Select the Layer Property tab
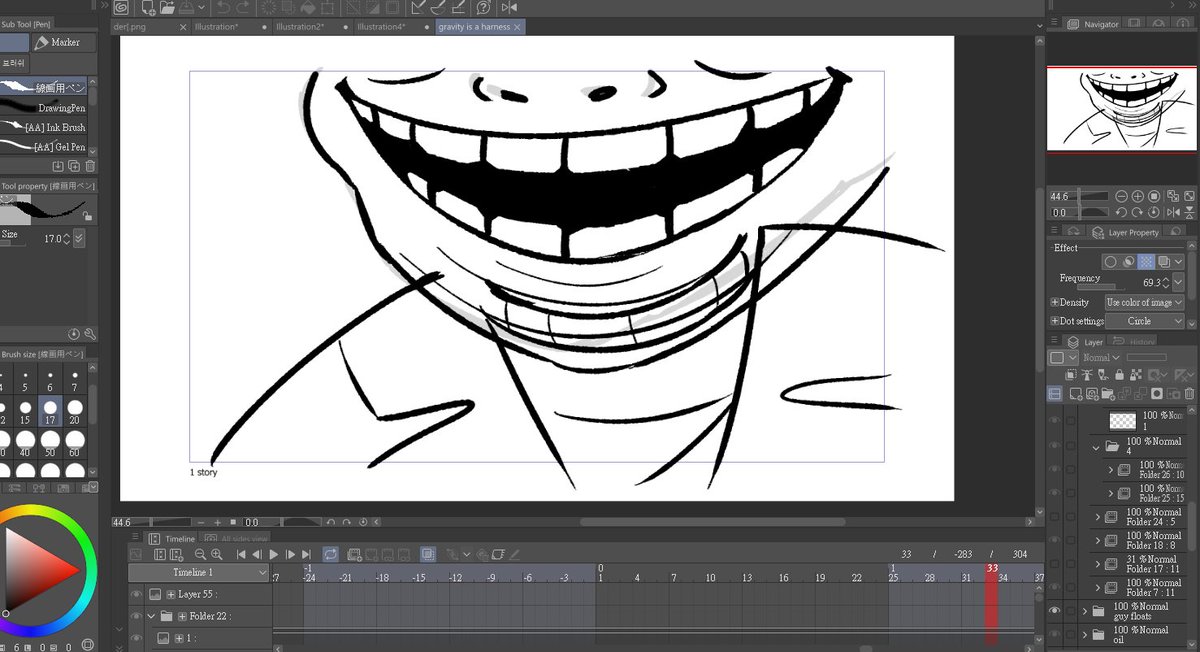This screenshot has height=652, width=1200. pyautogui.click(x=1125, y=232)
